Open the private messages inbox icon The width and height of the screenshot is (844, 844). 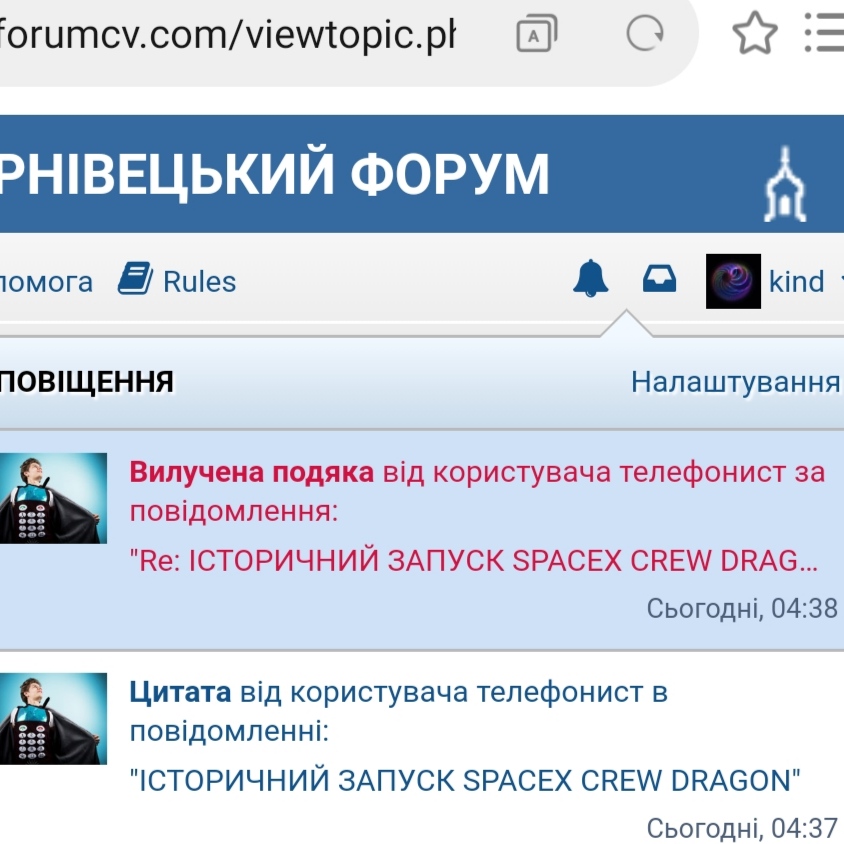659,280
